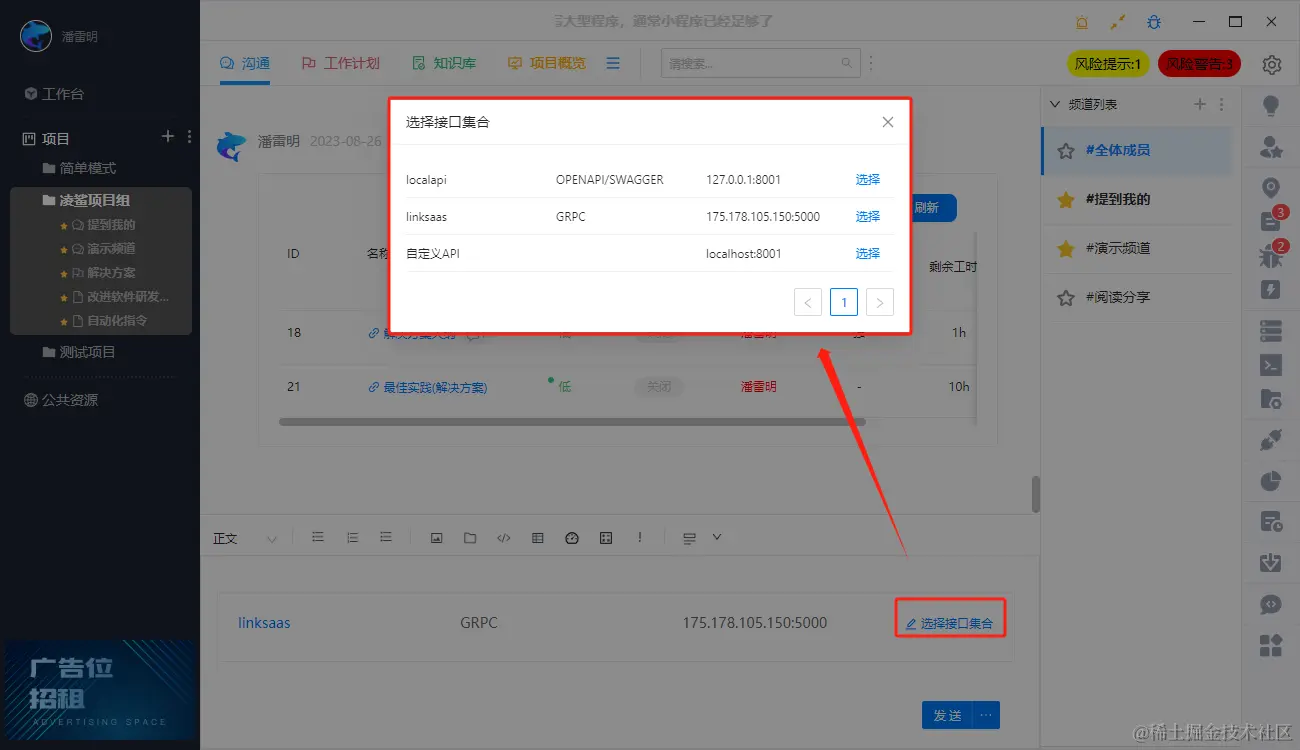Toggle the star on #演示频道 channel
This screenshot has width=1300, height=750.
1066,248
